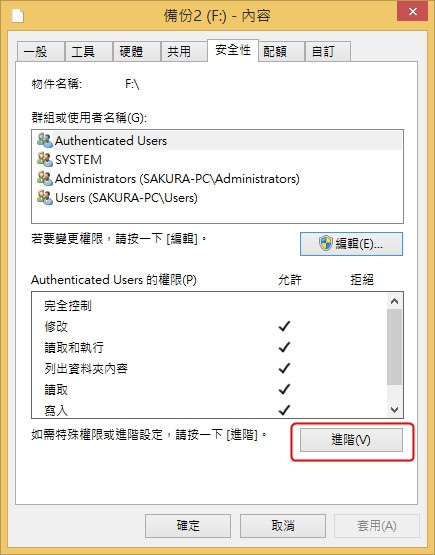Click the Administrators group icon
The image size is (435, 555).
(45, 178)
